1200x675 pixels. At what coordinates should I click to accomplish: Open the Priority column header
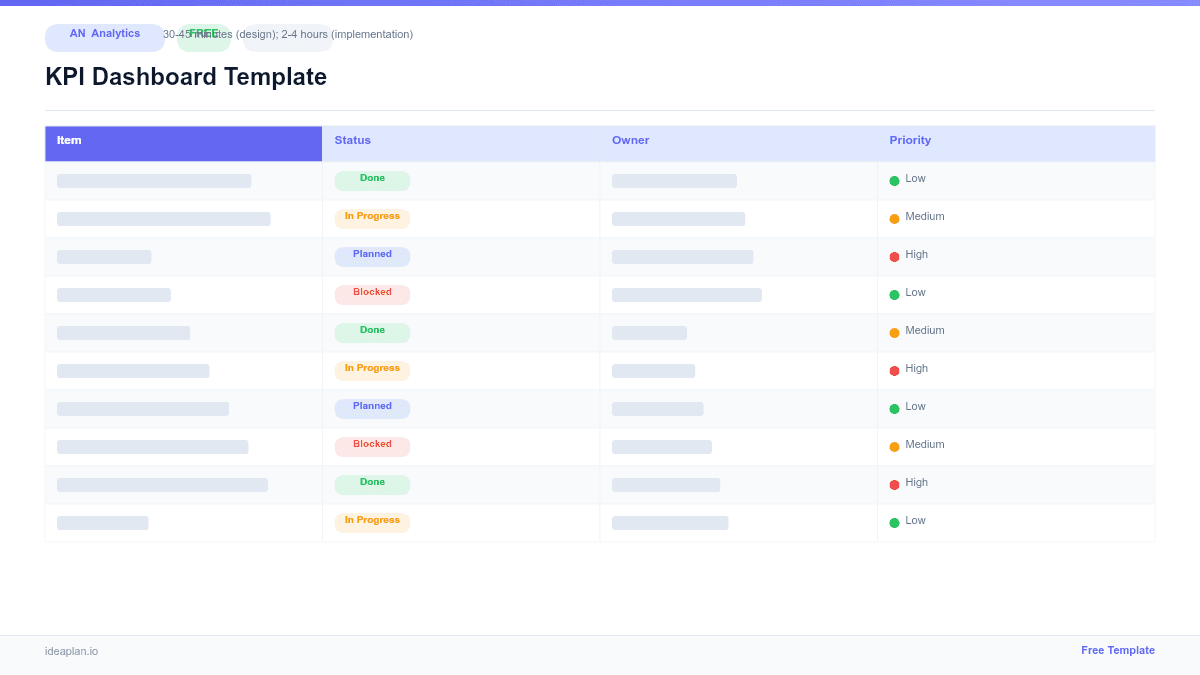(x=910, y=140)
